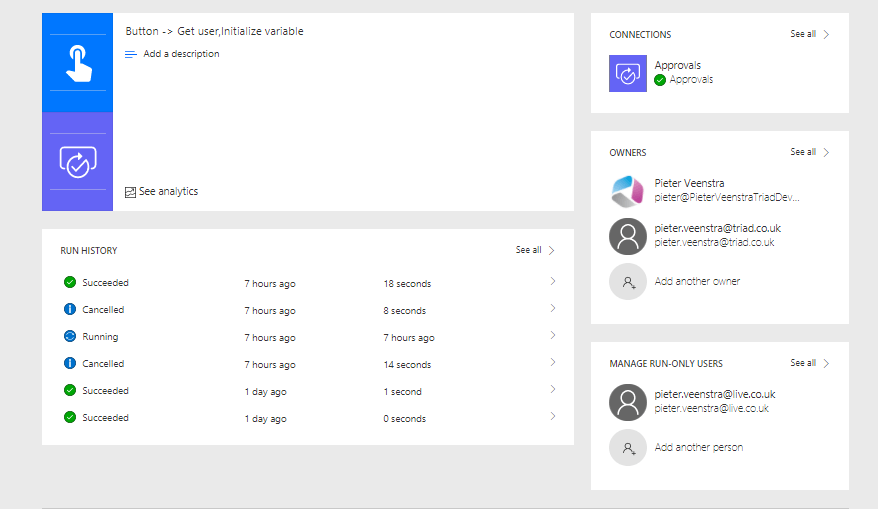Click the manual button trigger hand icon
878x509 pixels.
[x=78, y=63]
